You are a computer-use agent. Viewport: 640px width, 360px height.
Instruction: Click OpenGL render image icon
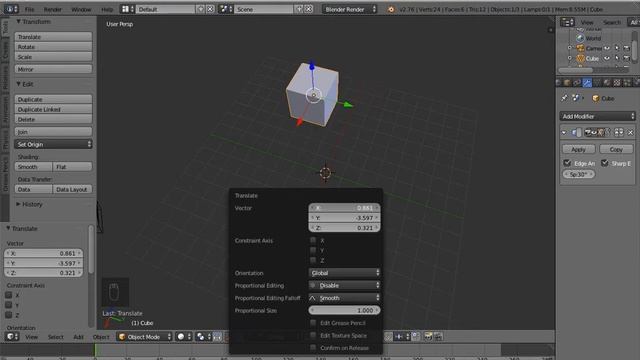coord(428,336)
